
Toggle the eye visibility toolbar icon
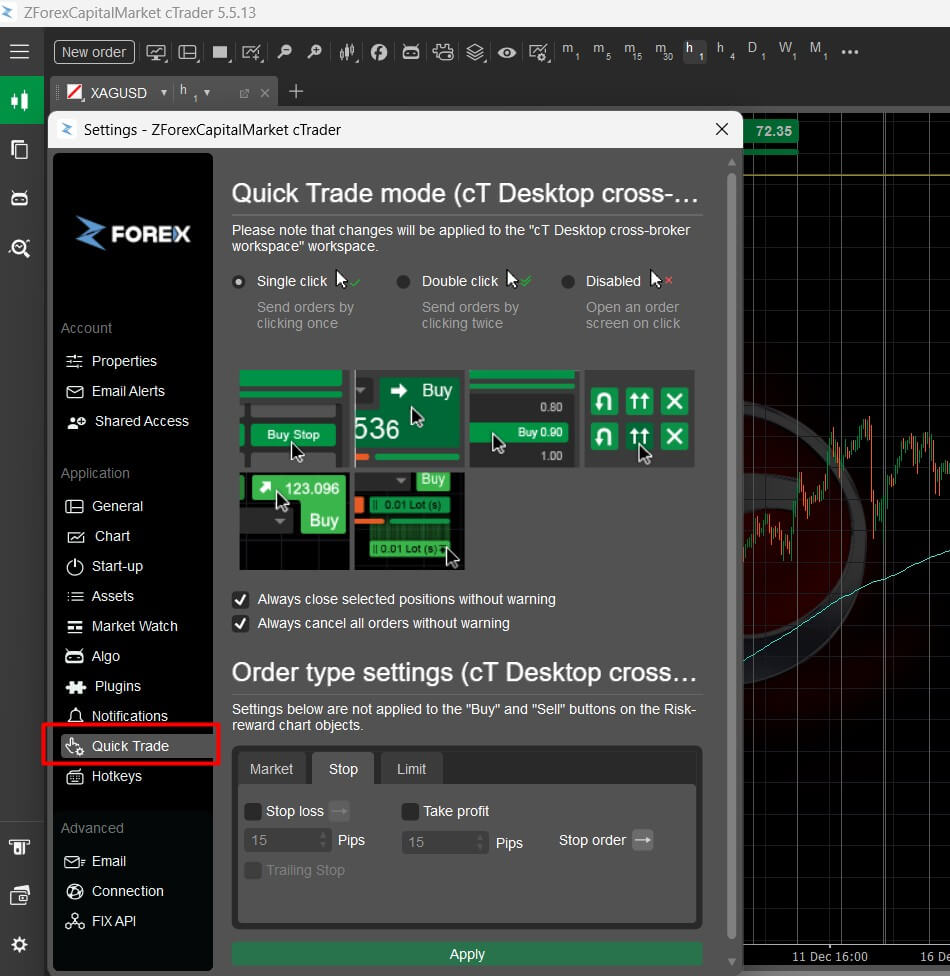[x=507, y=52]
